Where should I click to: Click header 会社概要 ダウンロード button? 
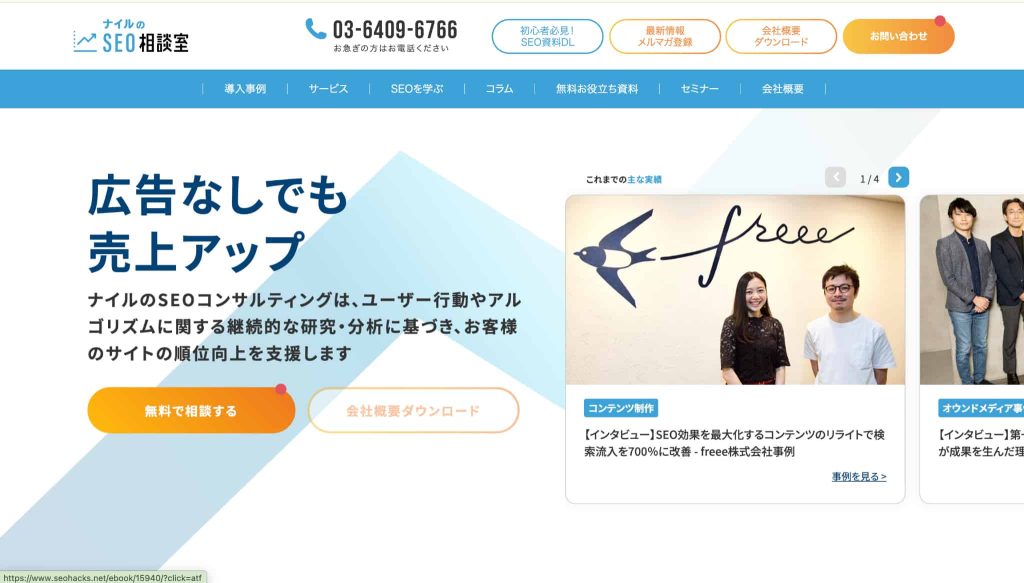point(781,36)
